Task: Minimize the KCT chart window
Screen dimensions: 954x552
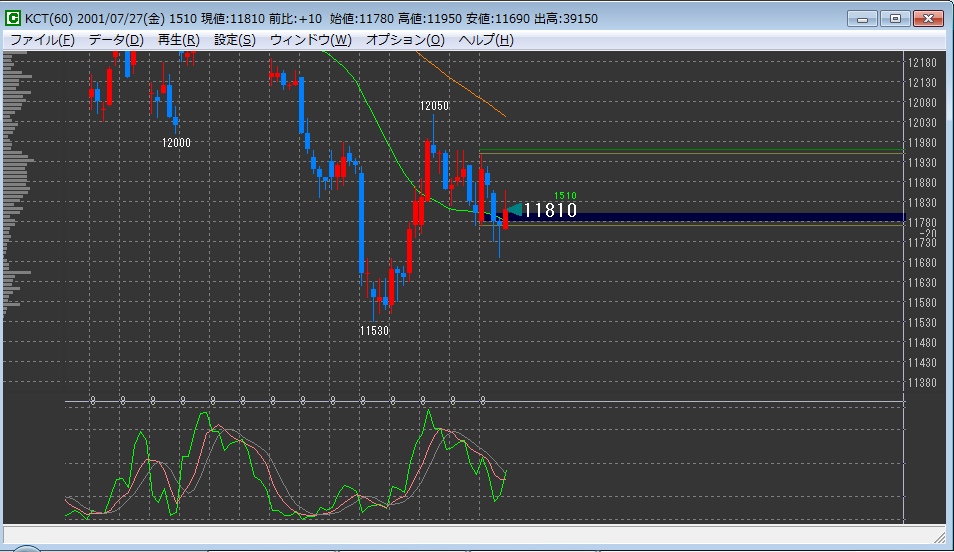Action: [x=863, y=18]
